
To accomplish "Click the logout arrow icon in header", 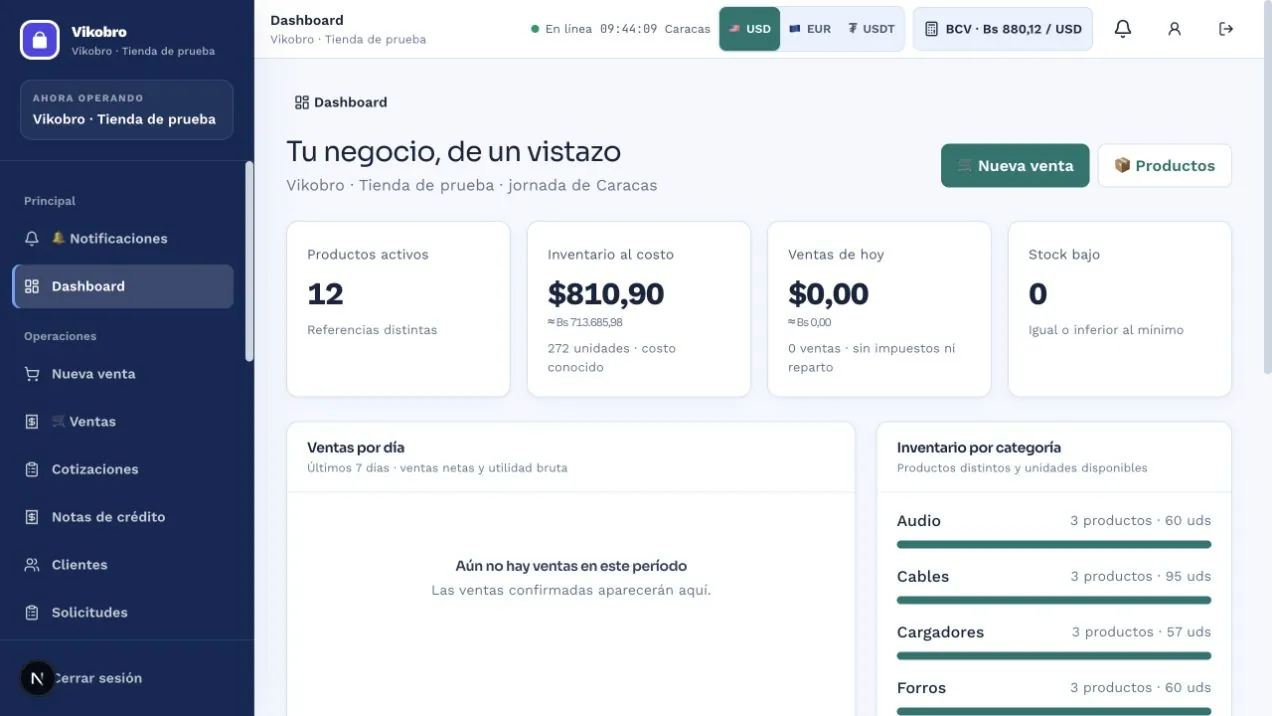I will (1226, 29).
